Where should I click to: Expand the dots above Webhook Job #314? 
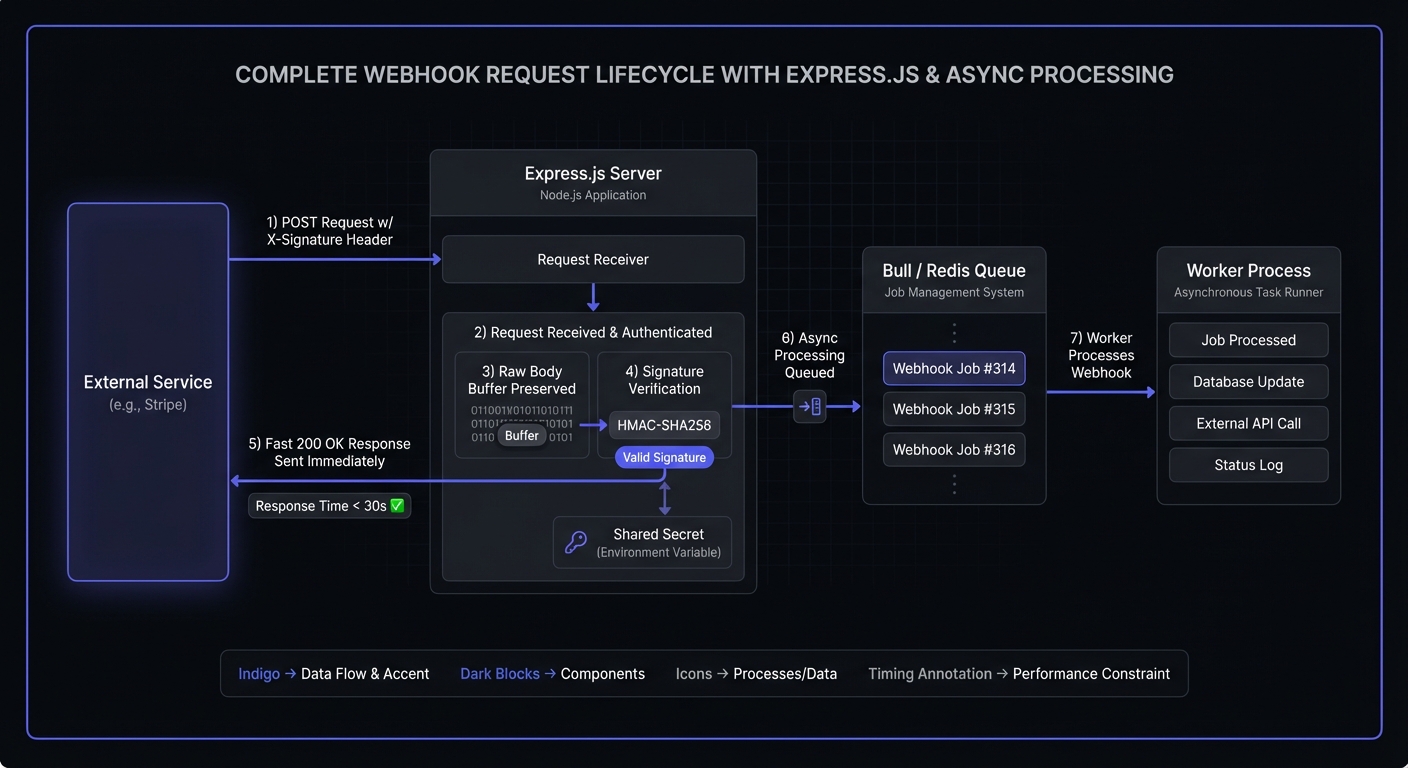pos(954,333)
